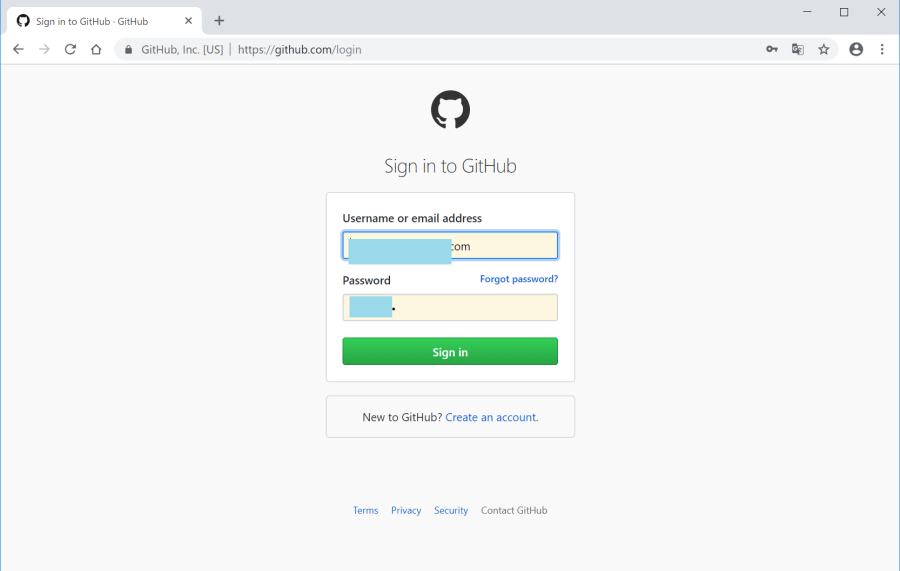Bookmark this page with the star icon

click(x=824, y=49)
